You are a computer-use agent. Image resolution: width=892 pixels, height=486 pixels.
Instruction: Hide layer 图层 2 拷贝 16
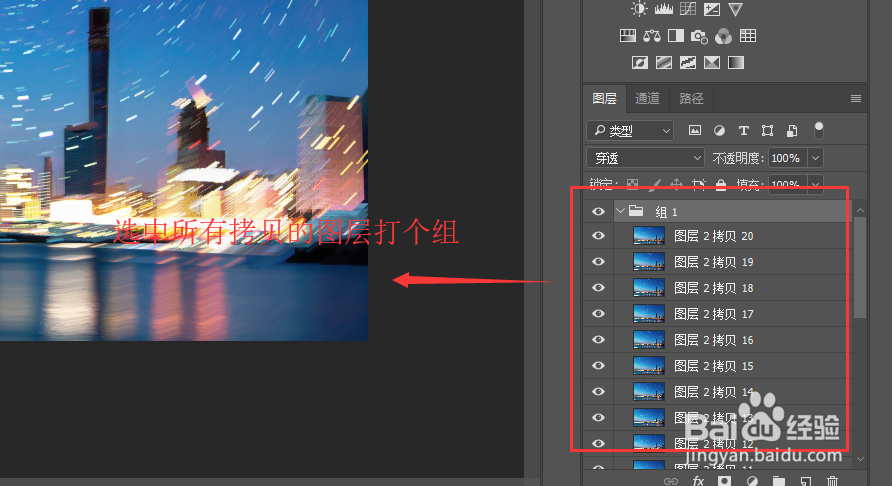point(598,340)
